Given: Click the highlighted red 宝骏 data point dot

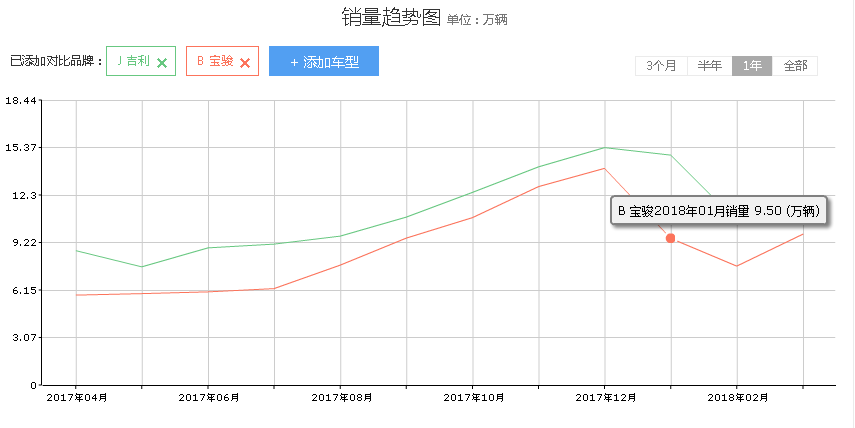Looking at the screenshot, I should pyautogui.click(x=670, y=238).
